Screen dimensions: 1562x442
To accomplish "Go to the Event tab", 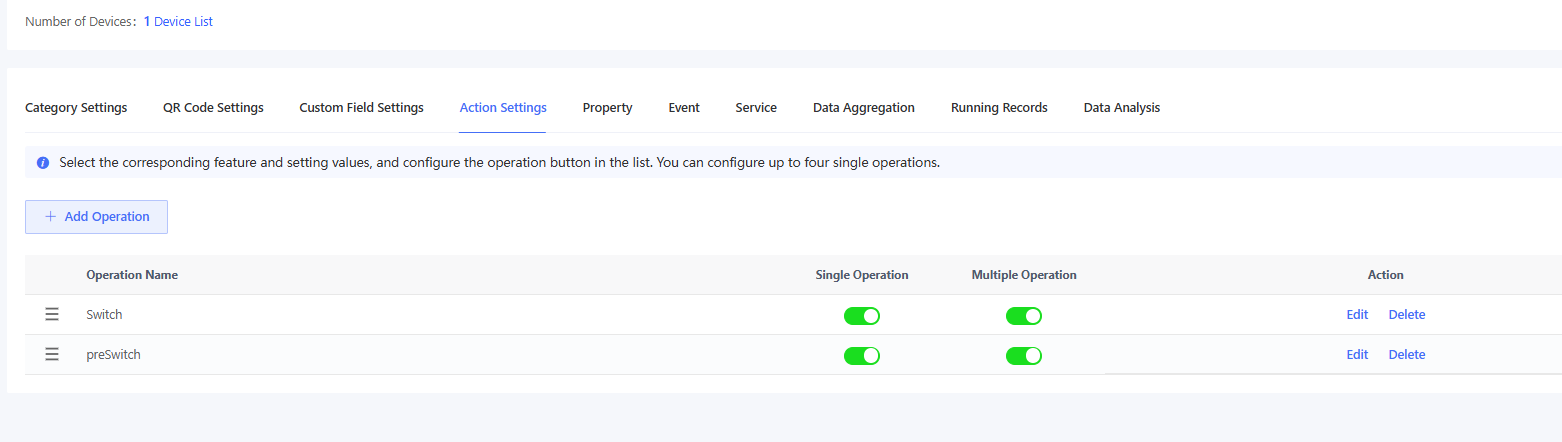I will 684,108.
